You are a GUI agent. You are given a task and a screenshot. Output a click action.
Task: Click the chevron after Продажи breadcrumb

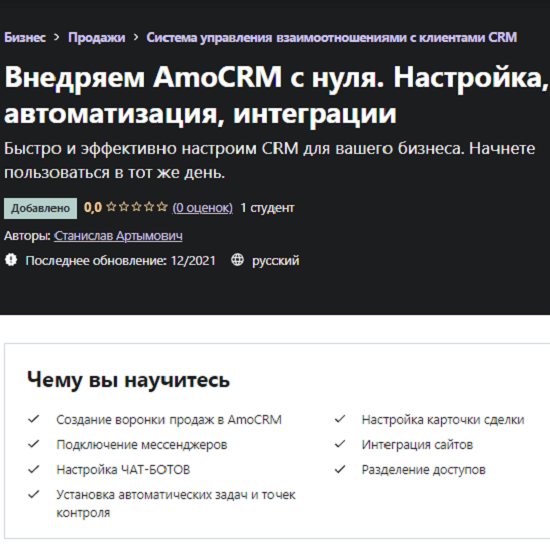click(x=136, y=37)
